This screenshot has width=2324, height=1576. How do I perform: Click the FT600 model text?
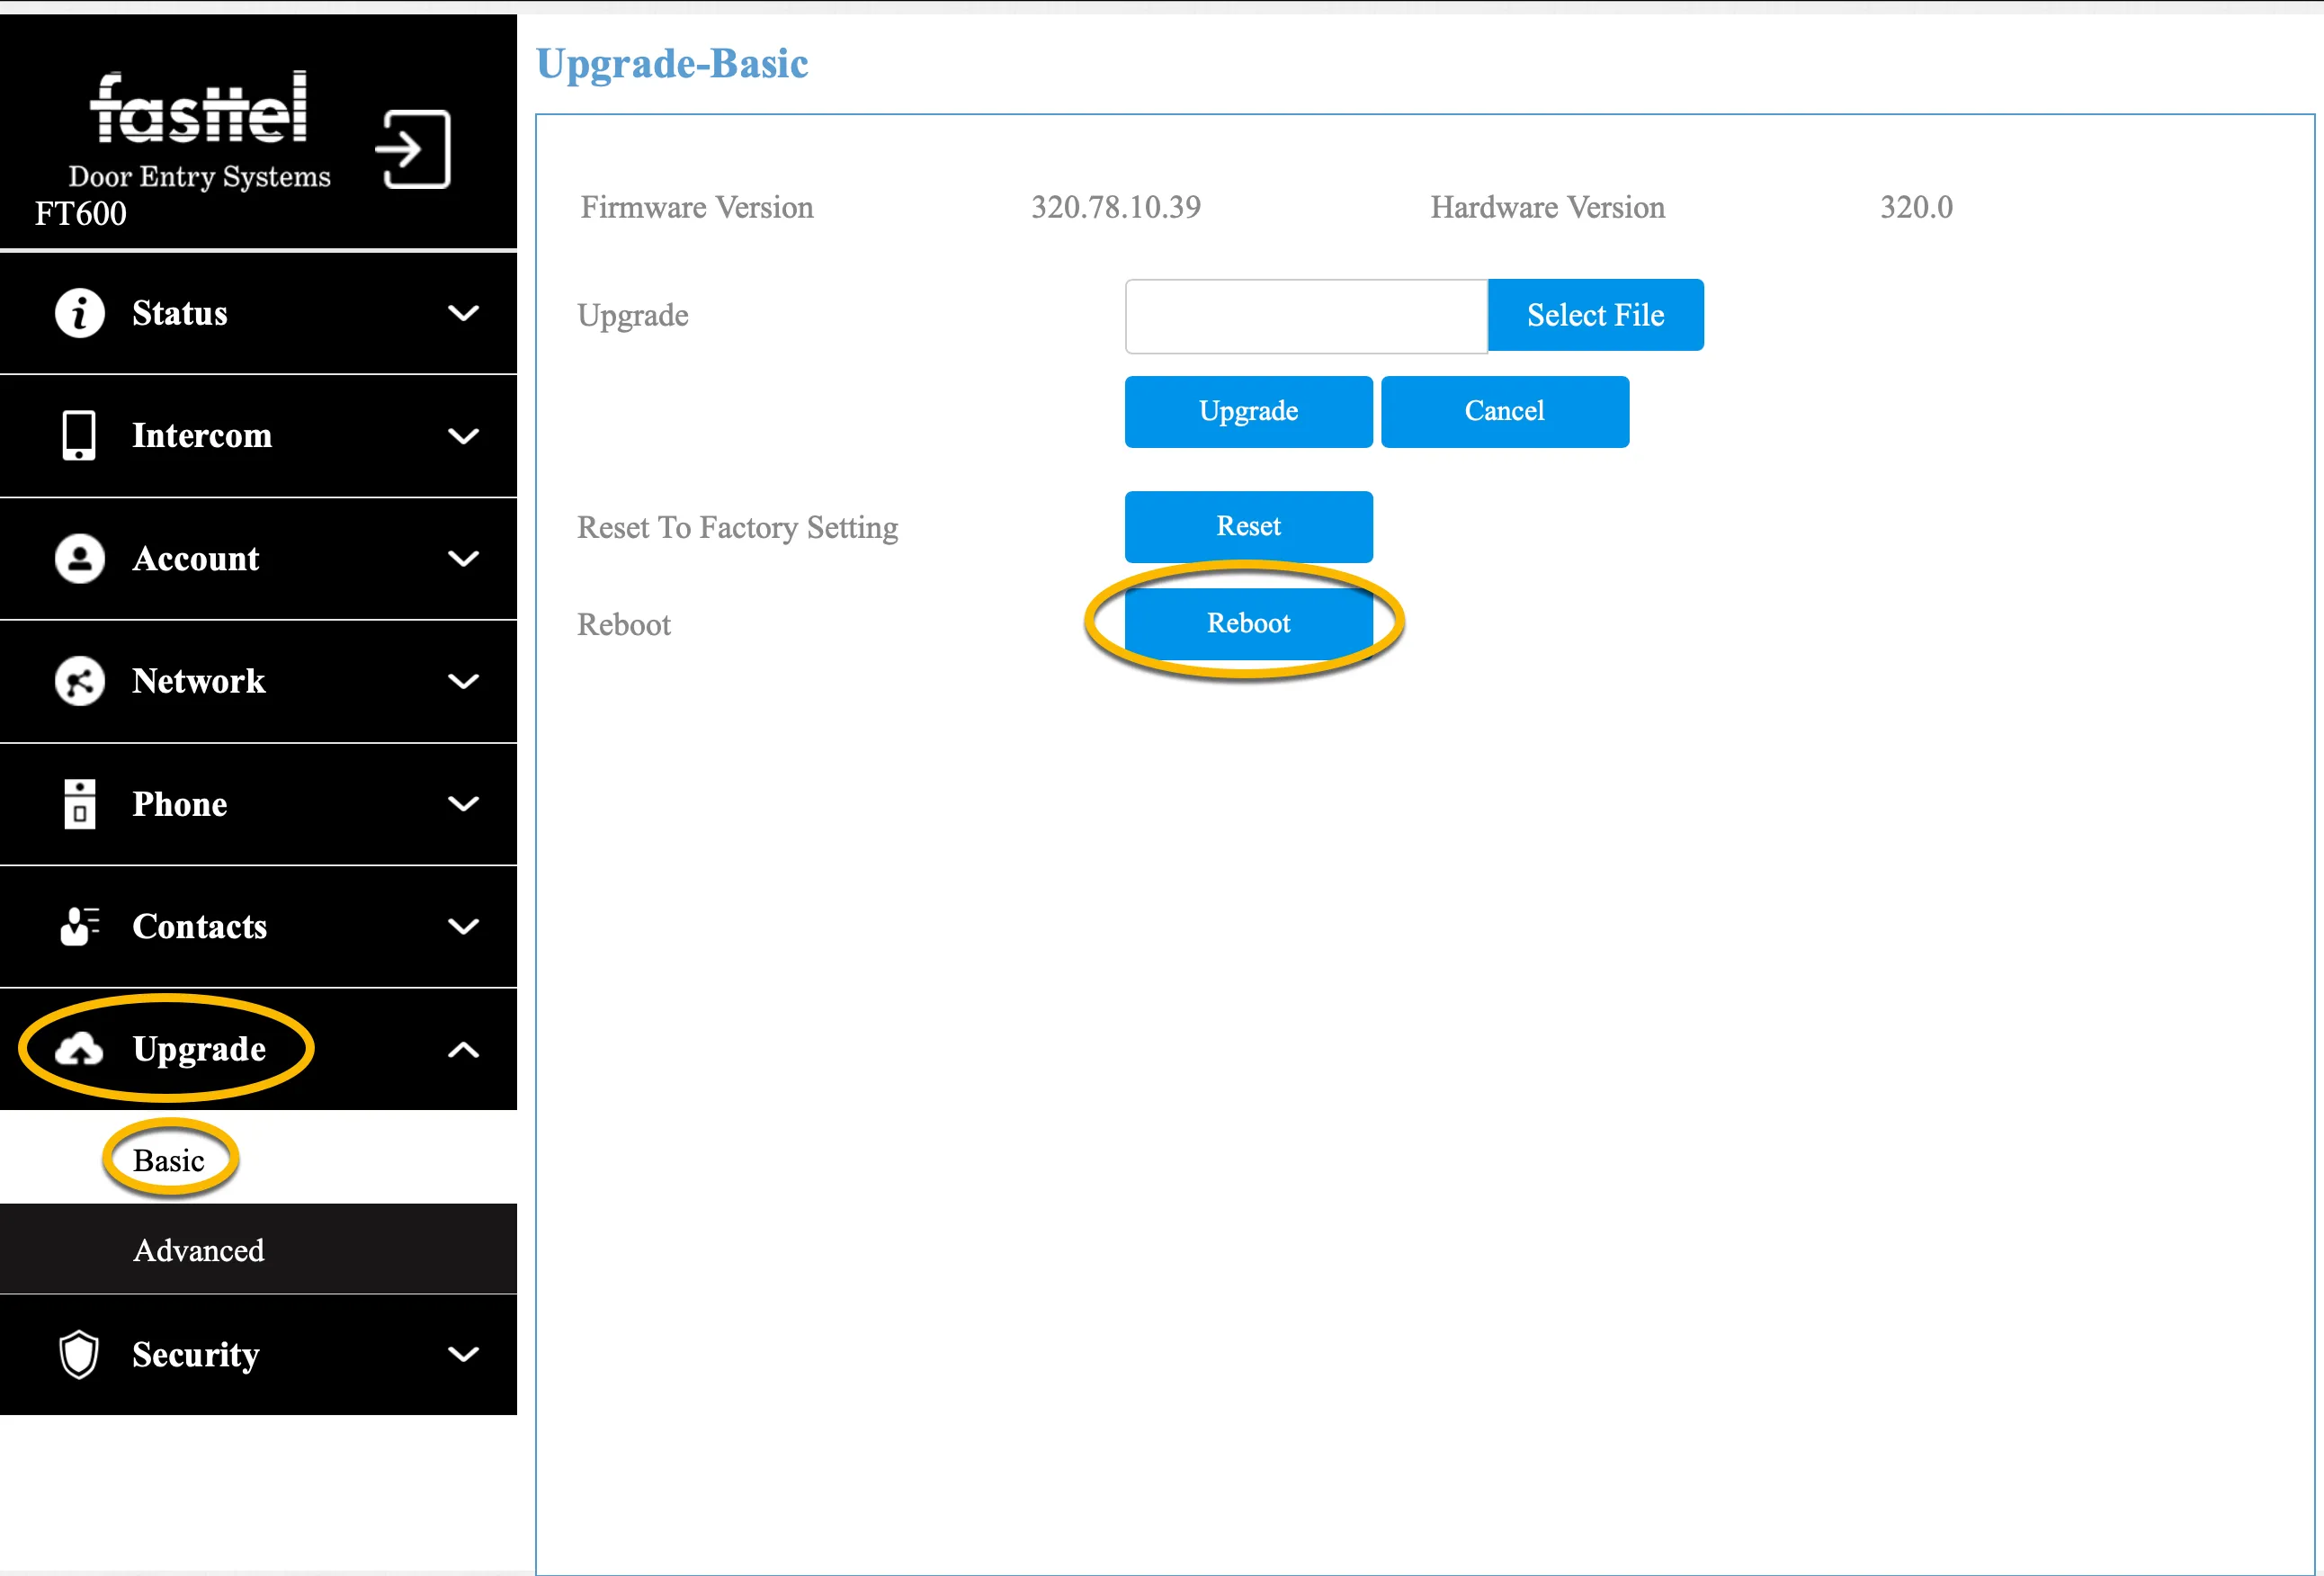click(x=81, y=213)
